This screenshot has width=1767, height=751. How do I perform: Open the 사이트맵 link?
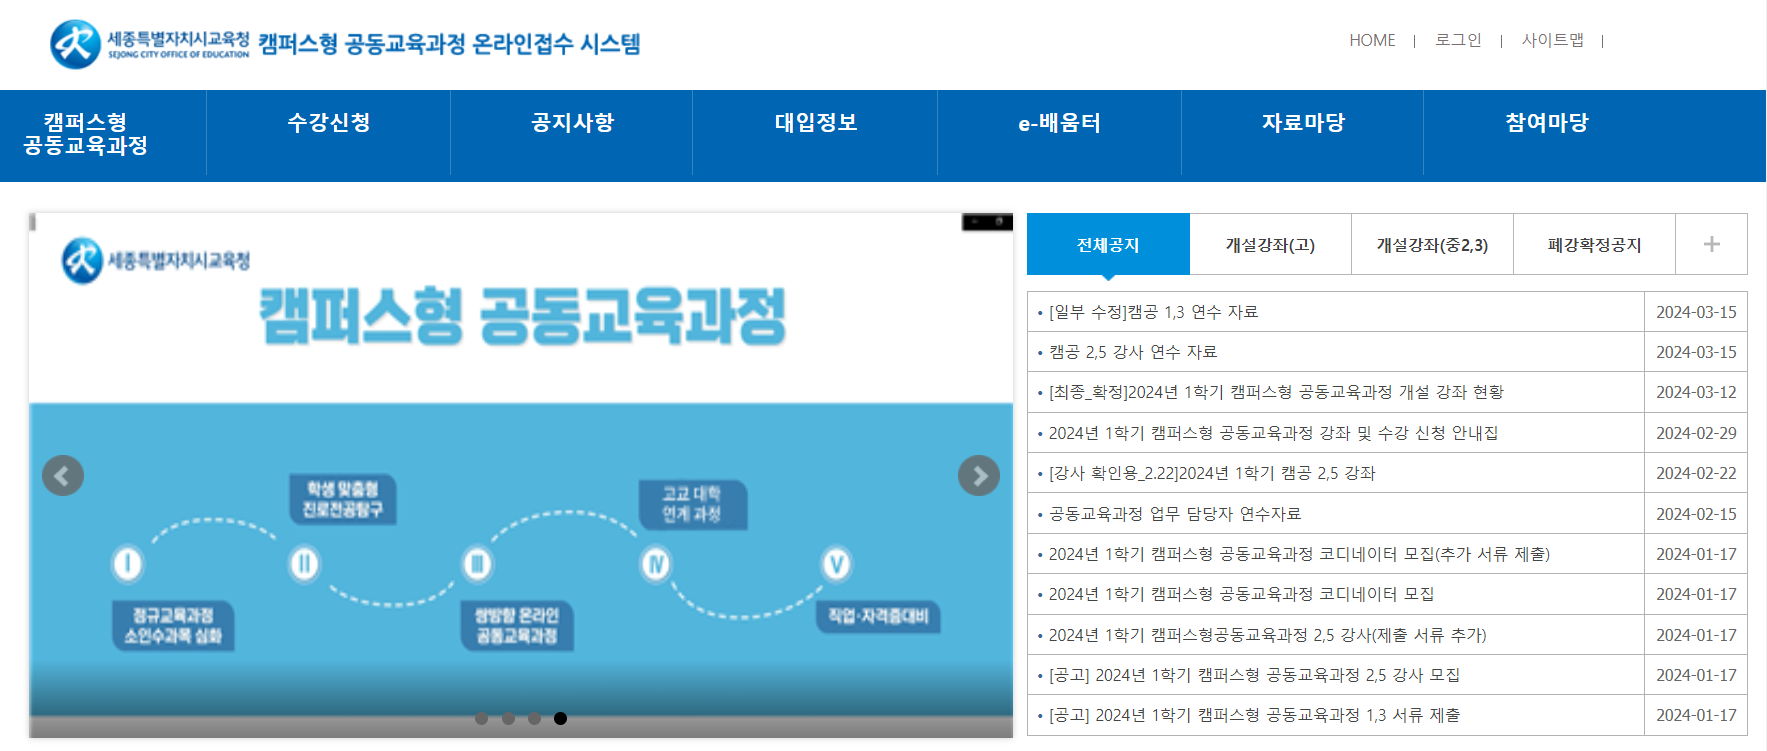click(1553, 40)
